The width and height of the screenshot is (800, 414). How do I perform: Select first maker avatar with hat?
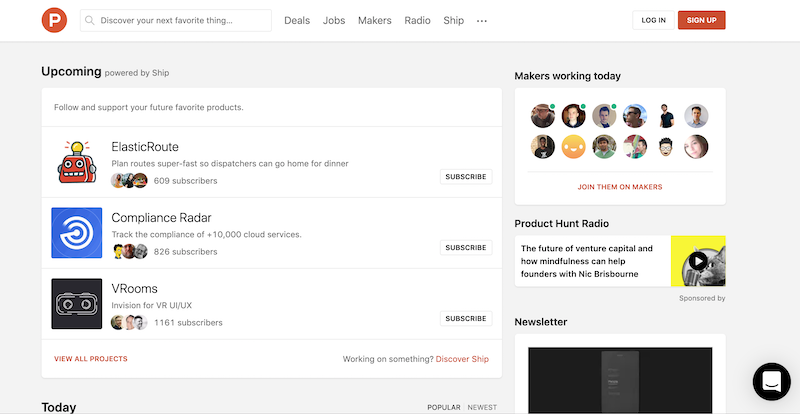coord(543,116)
